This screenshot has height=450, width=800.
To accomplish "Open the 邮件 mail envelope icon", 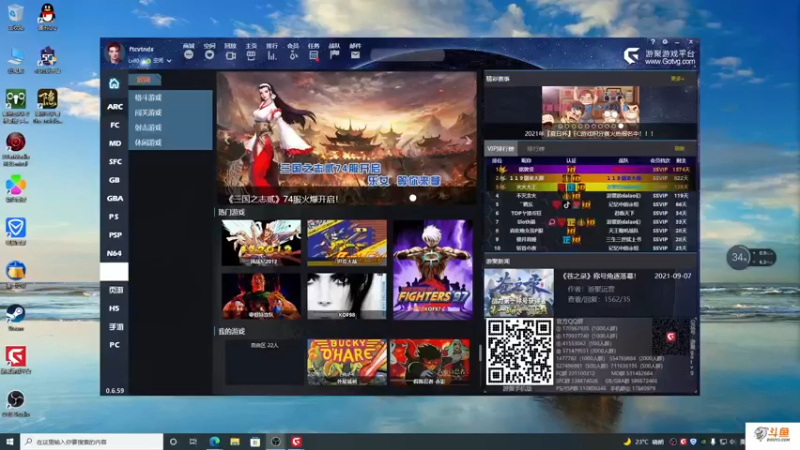I will click(356, 55).
